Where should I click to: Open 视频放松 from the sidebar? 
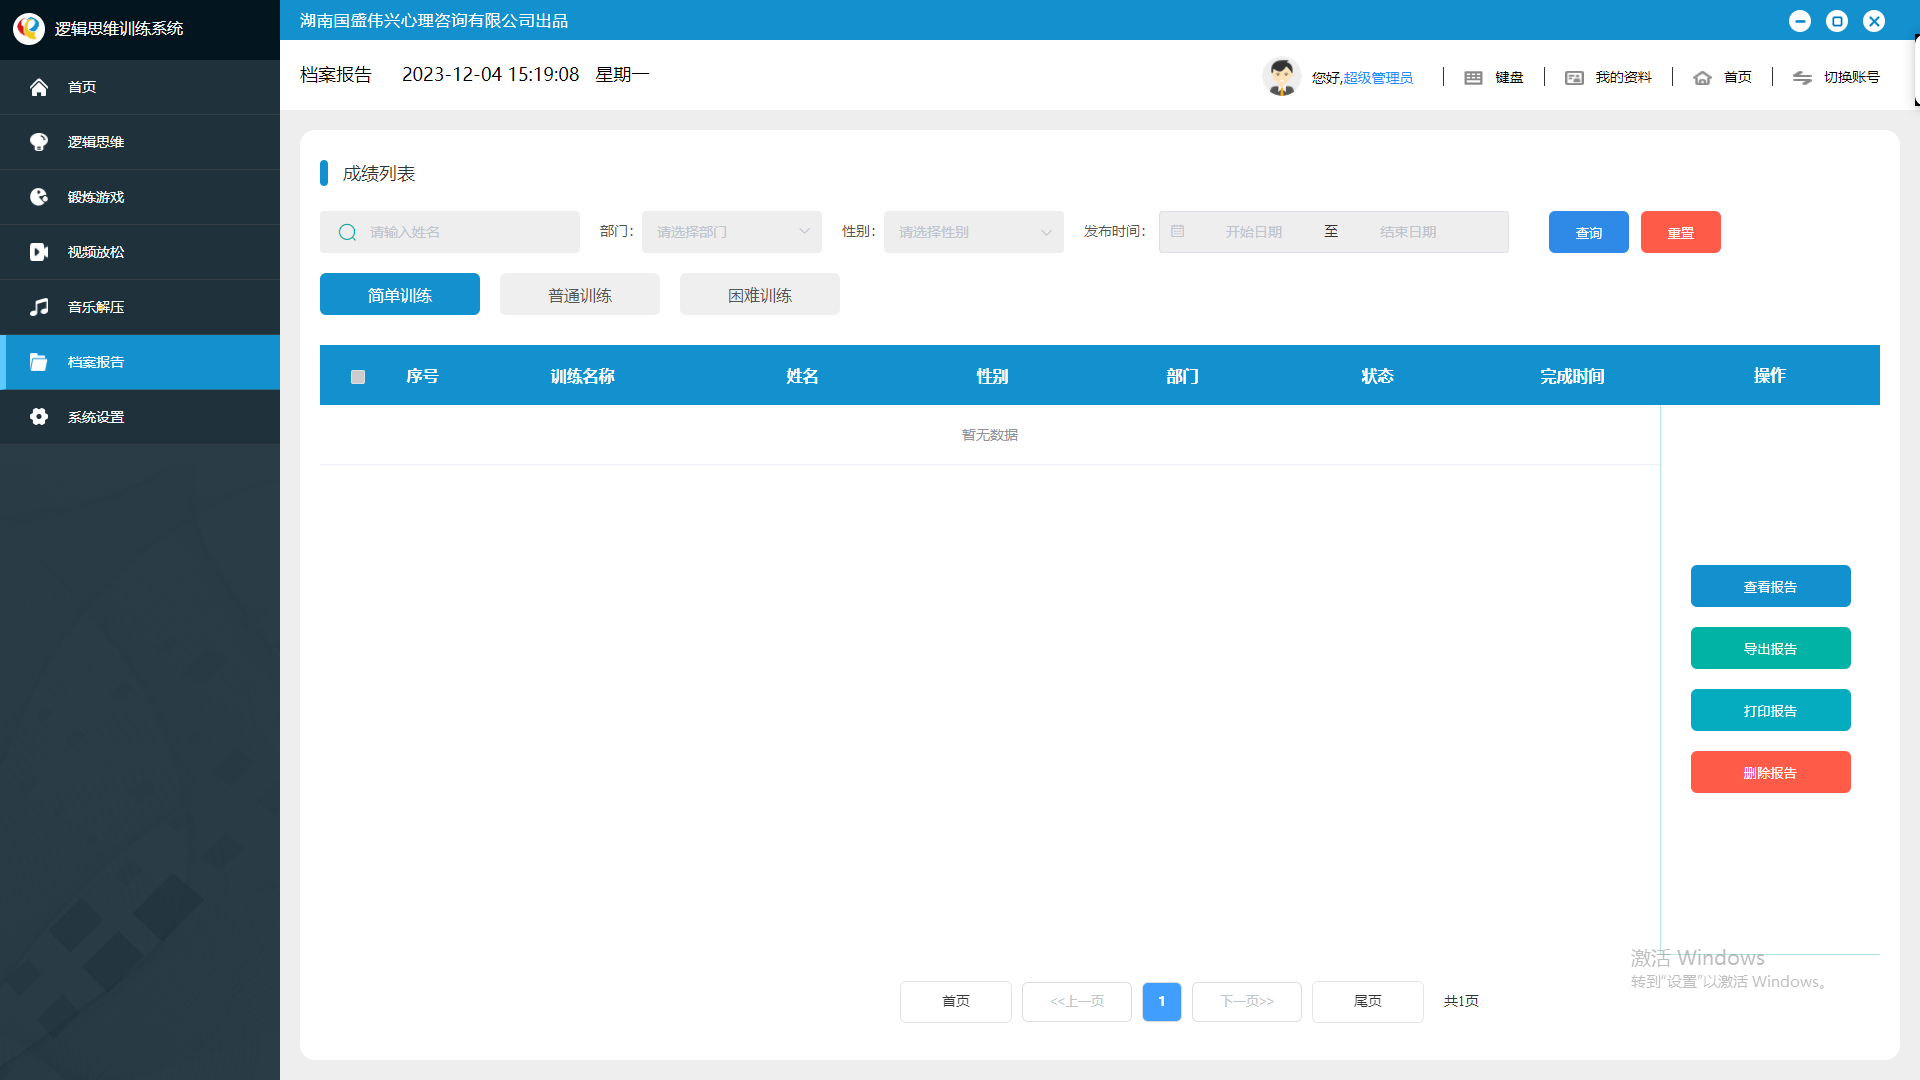coord(95,252)
